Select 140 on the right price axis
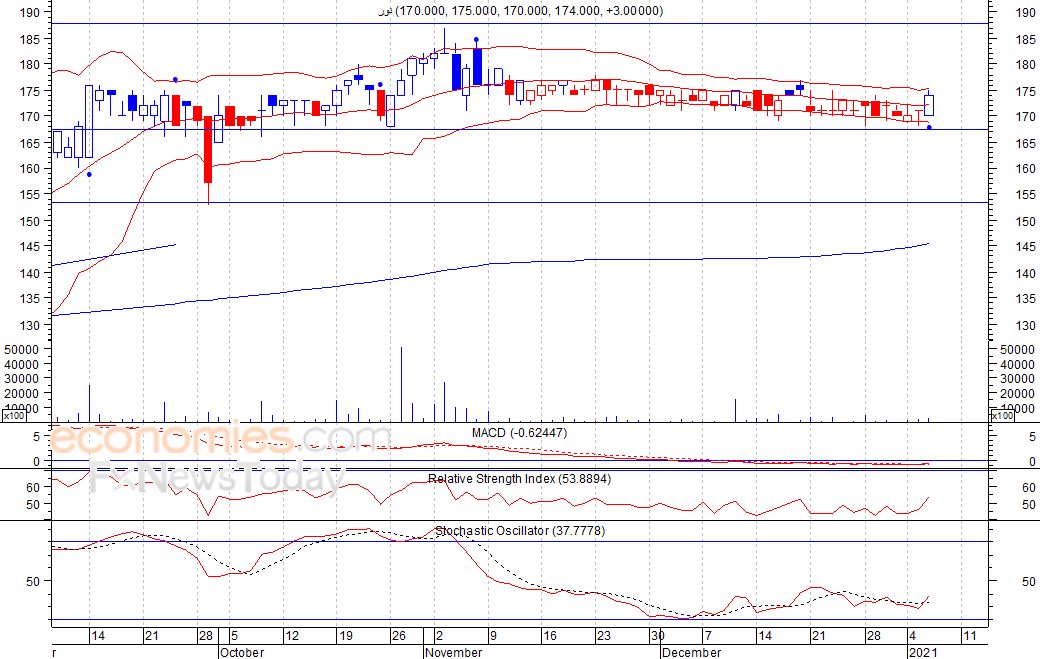Viewport: 1040px width, 659px height. tap(1025, 273)
